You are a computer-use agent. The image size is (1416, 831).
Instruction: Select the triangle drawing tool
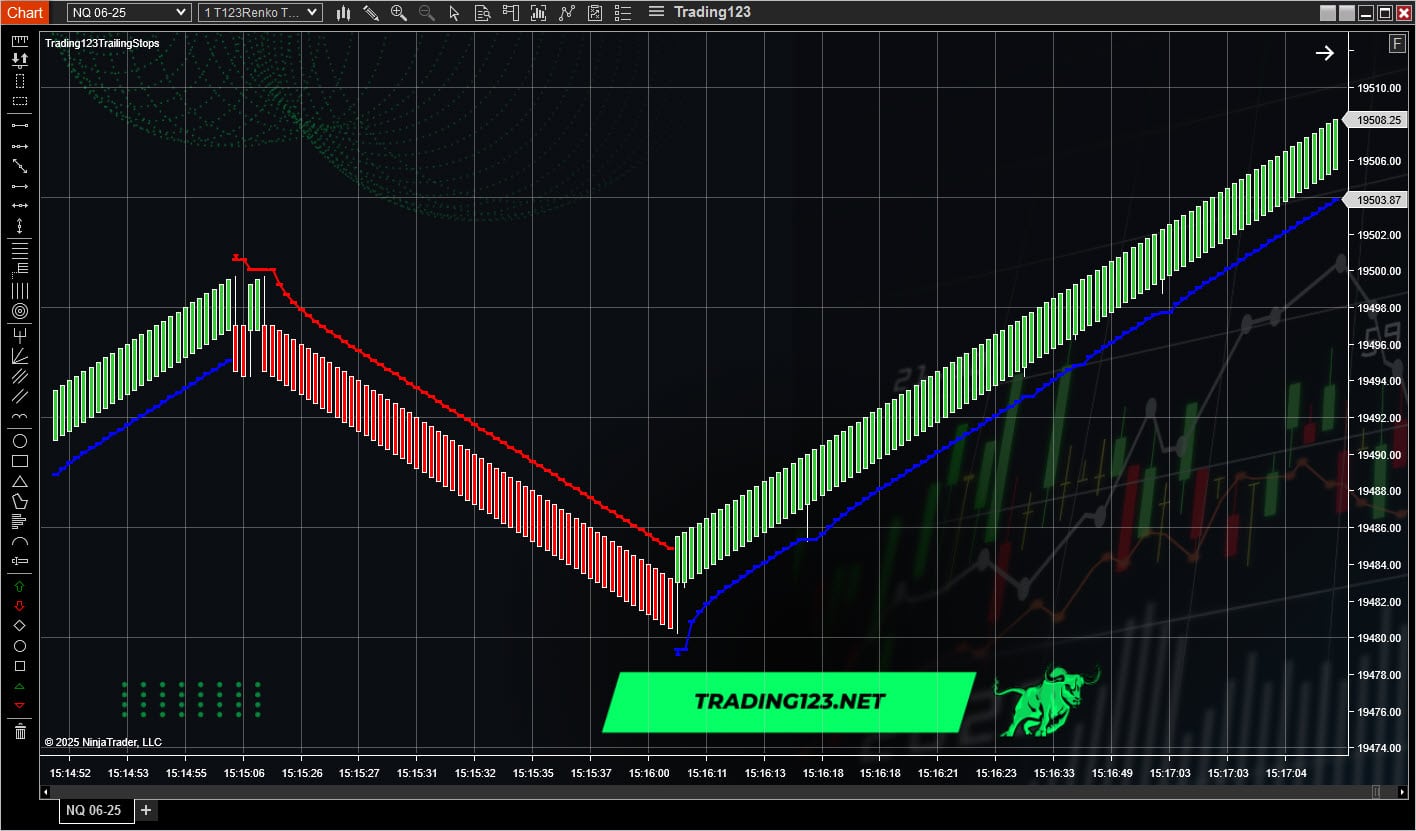tap(19, 482)
